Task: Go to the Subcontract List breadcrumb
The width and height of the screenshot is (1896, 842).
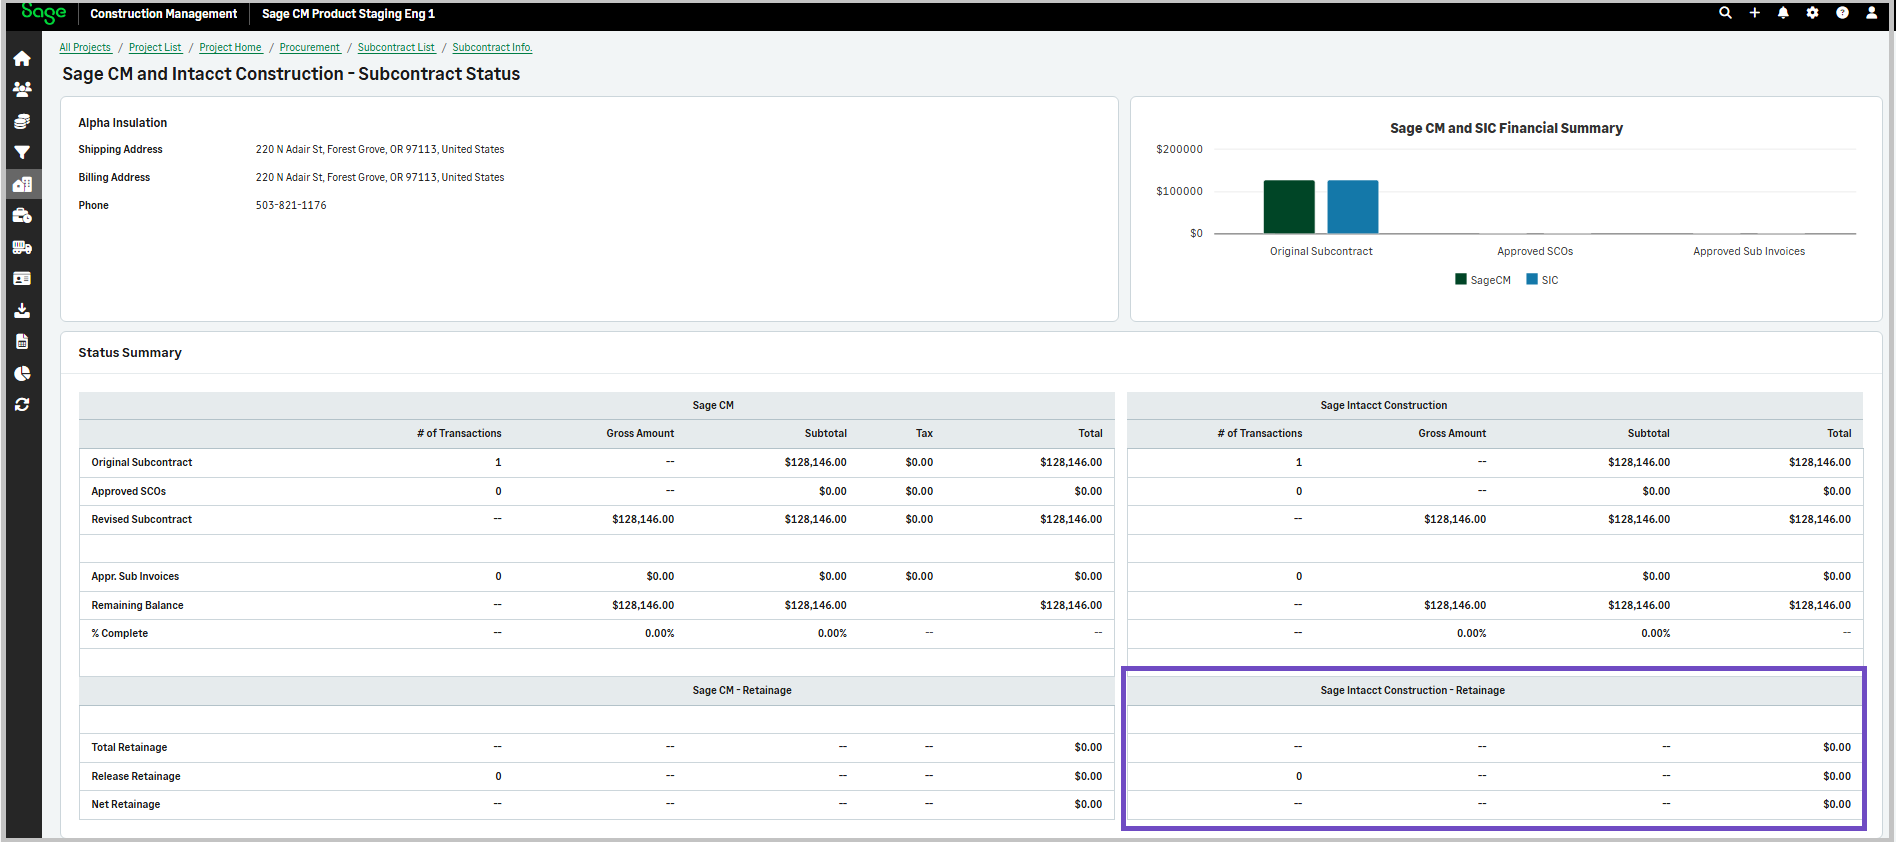Action: coord(396,48)
